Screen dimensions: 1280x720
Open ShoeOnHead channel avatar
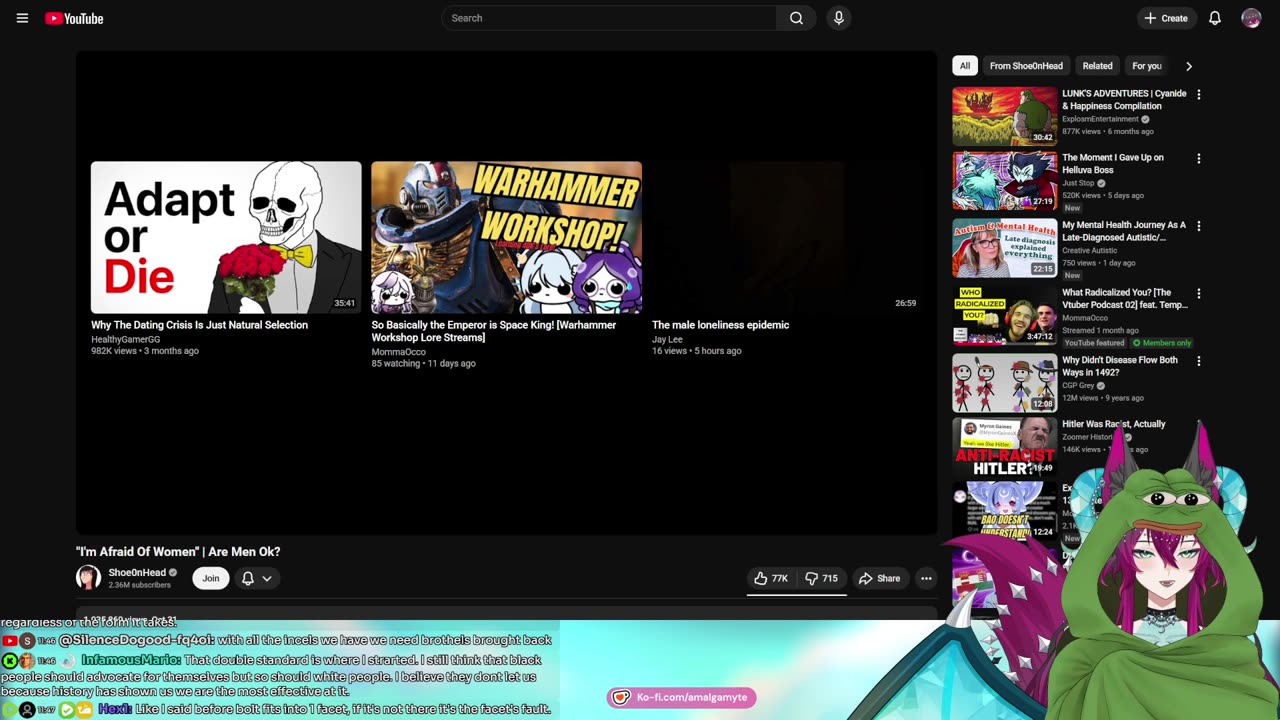[88, 578]
